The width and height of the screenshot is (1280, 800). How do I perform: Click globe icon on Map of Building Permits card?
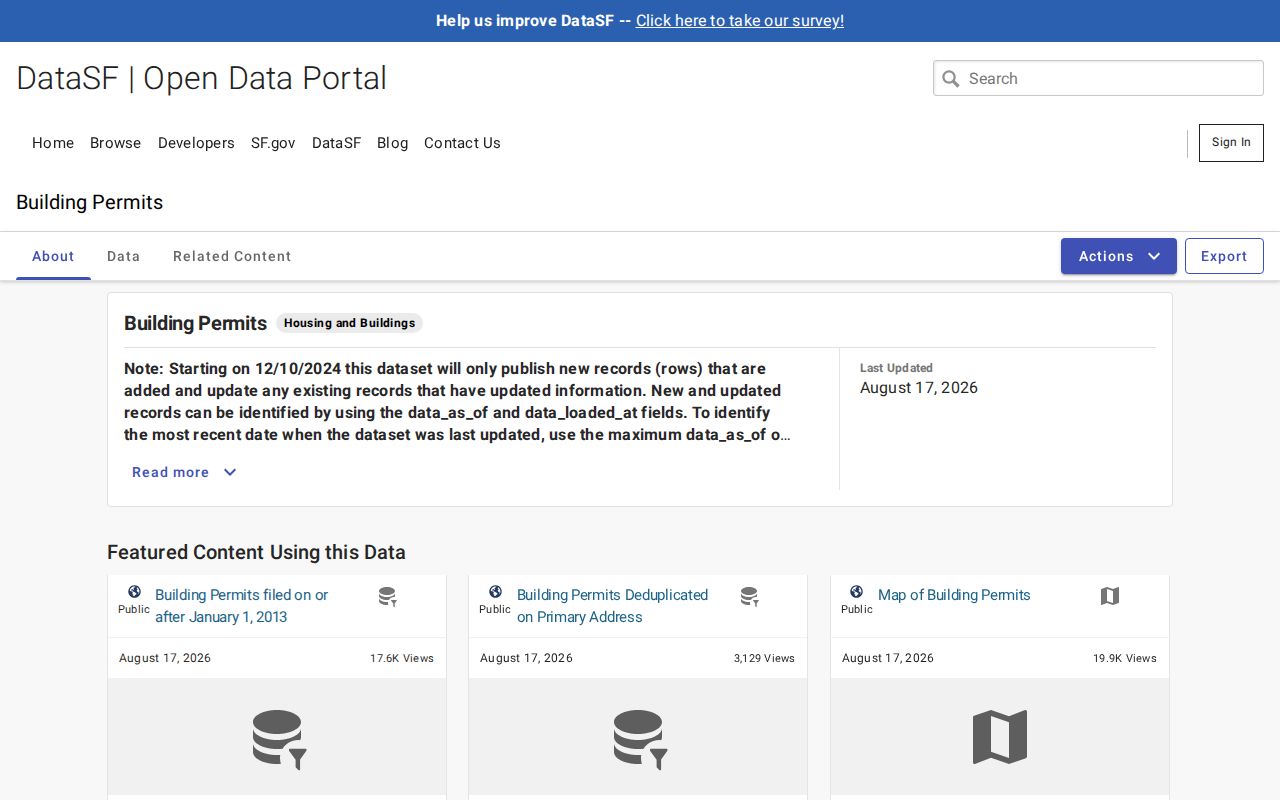click(x=856, y=592)
